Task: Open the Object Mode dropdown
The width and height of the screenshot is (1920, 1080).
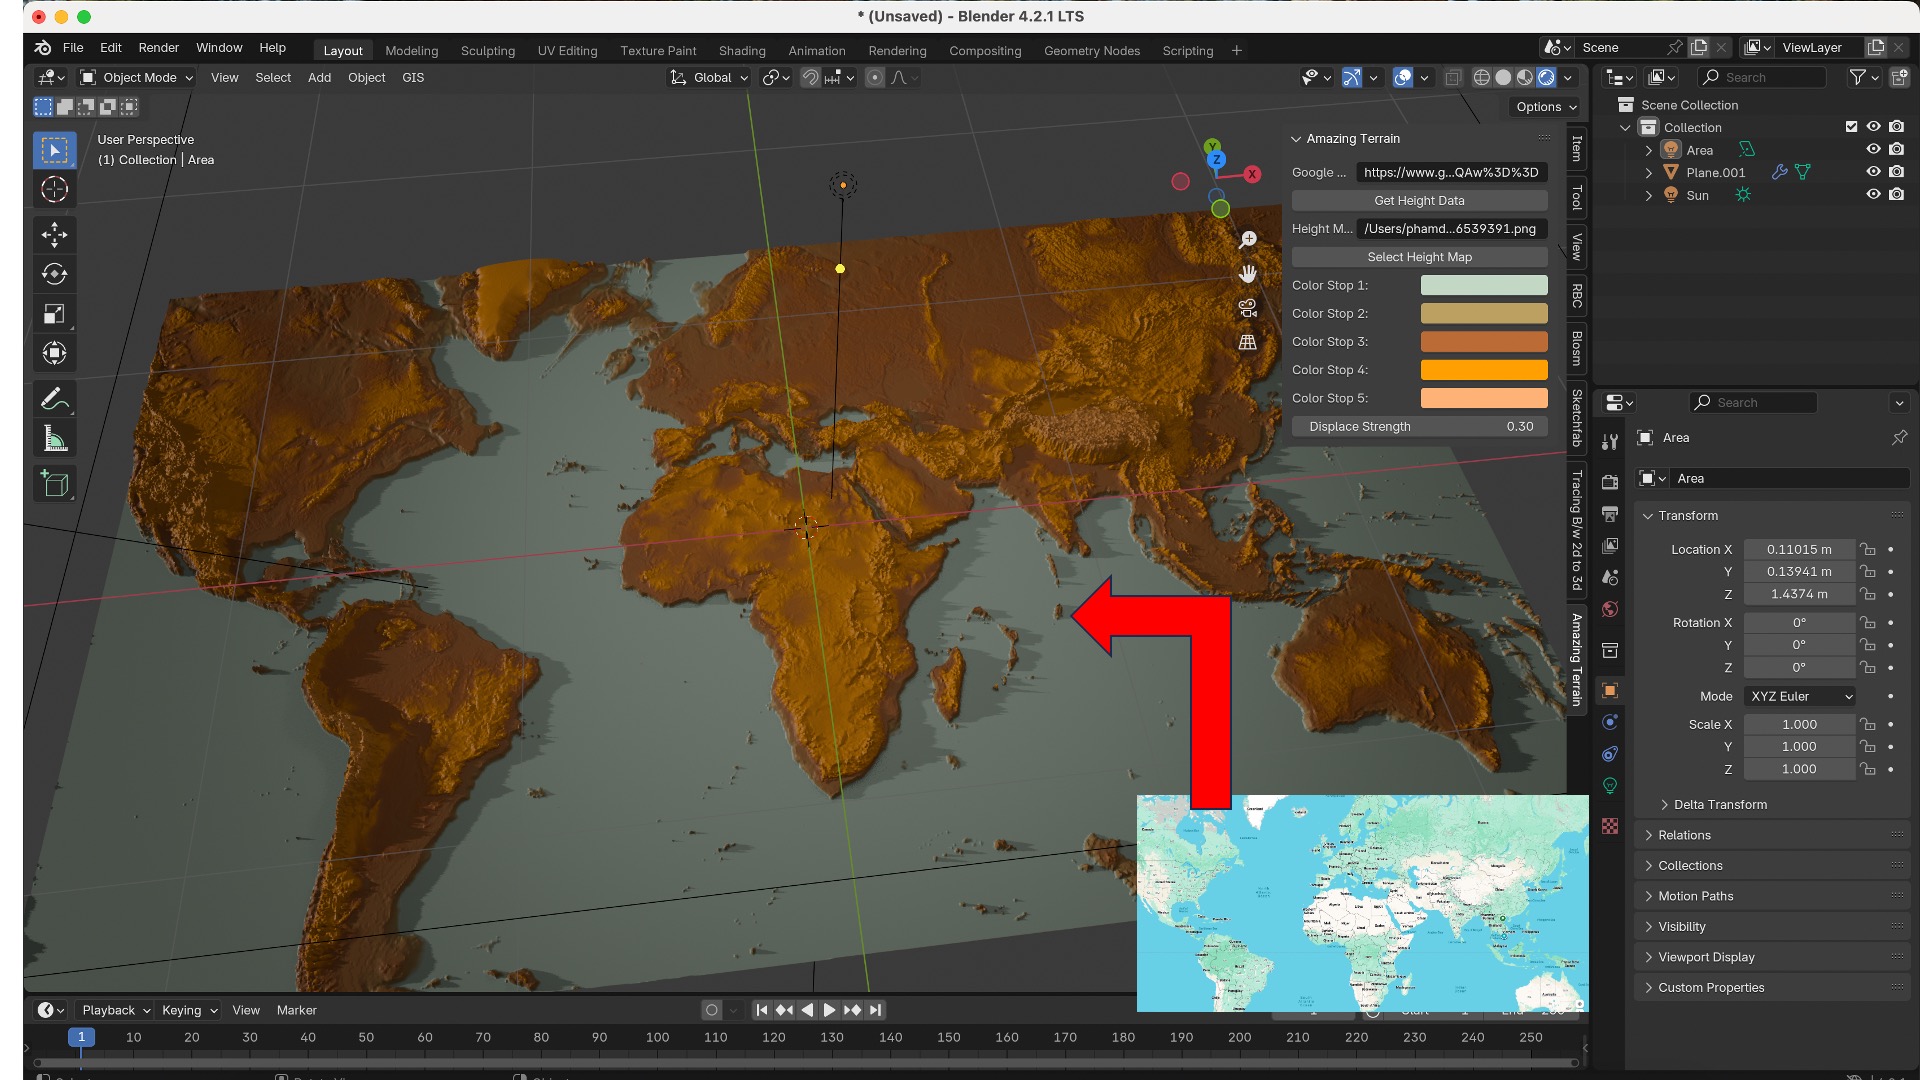Action: click(x=137, y=77)
